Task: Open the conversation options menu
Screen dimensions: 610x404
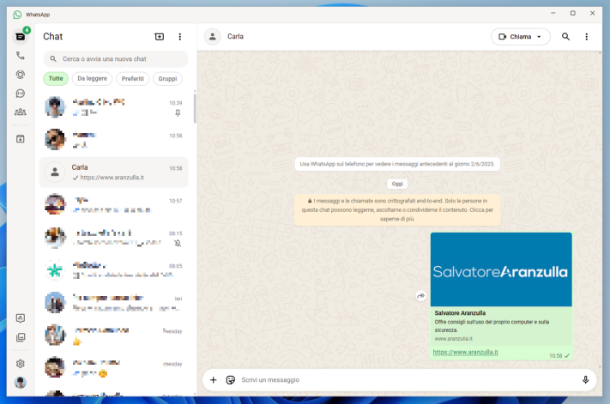Action: (587, 37)
